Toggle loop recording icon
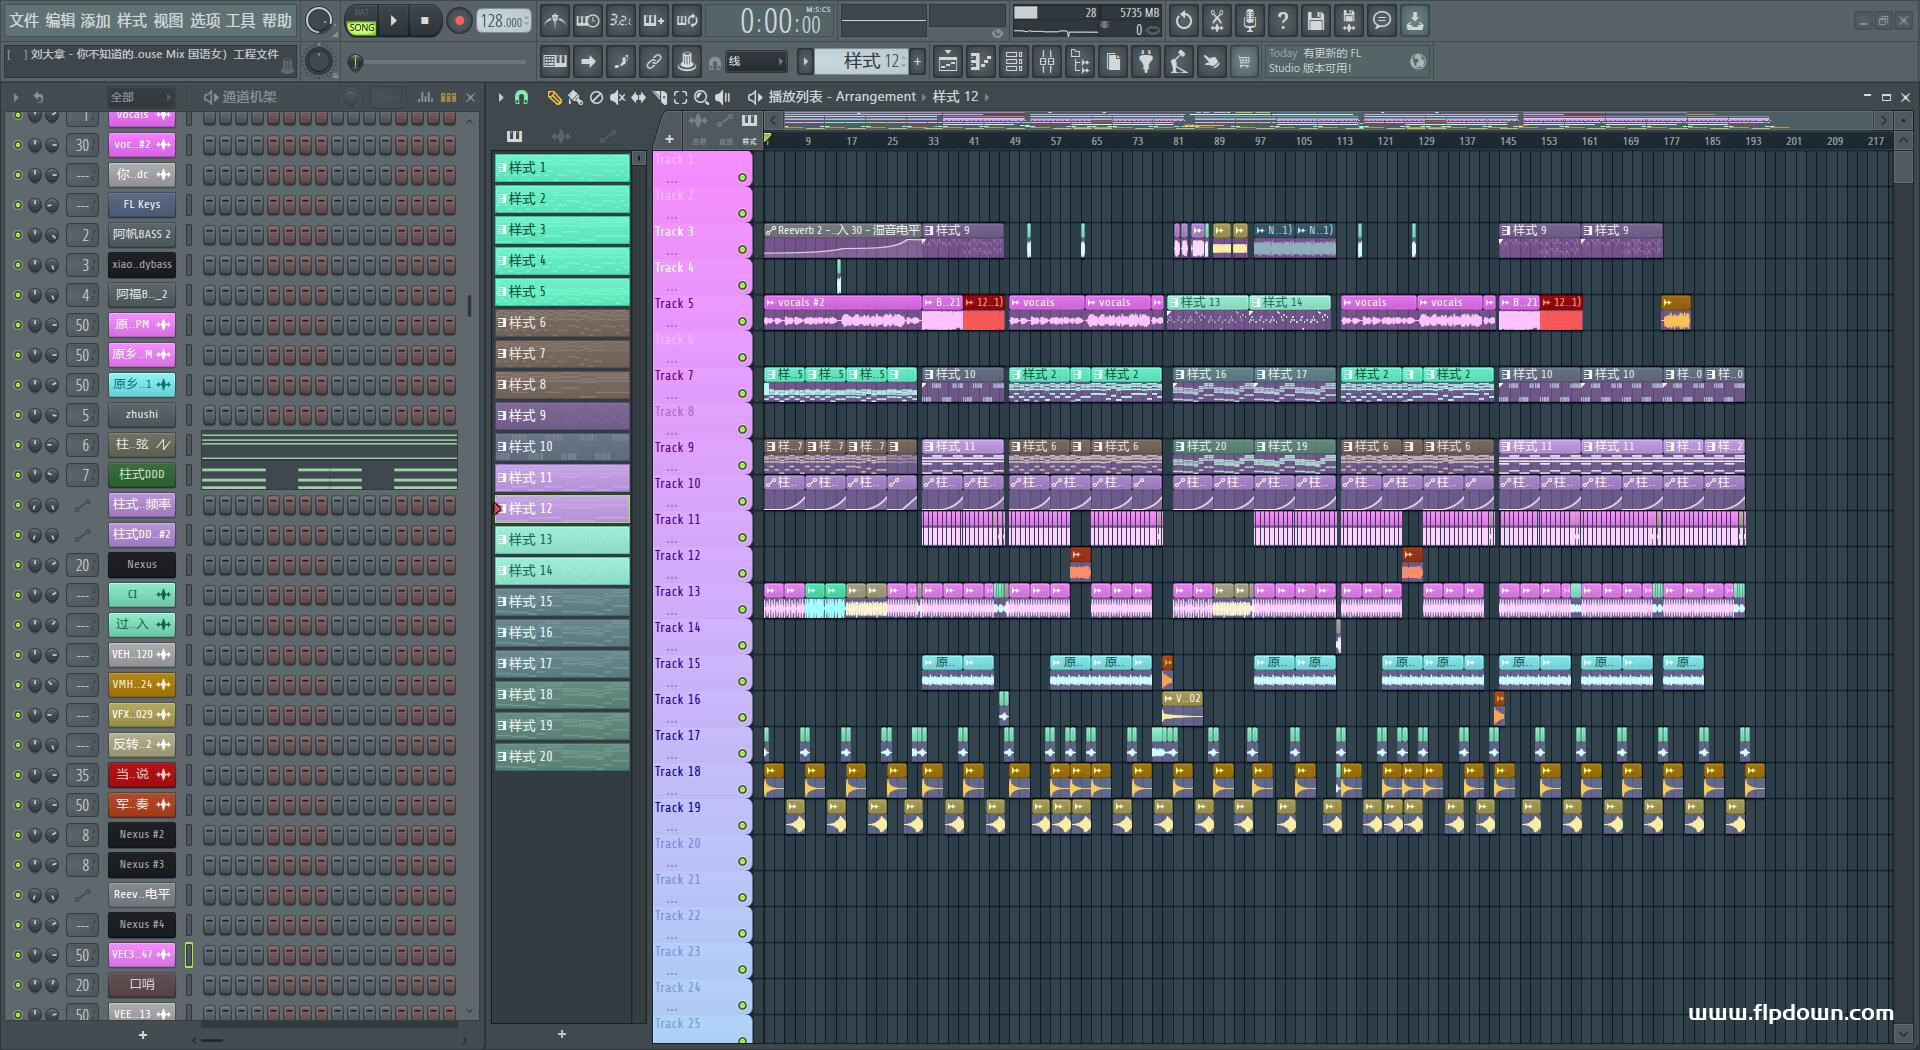Image resolution: width=1920 pixels, height=1050 pixels. coord(687,20)
